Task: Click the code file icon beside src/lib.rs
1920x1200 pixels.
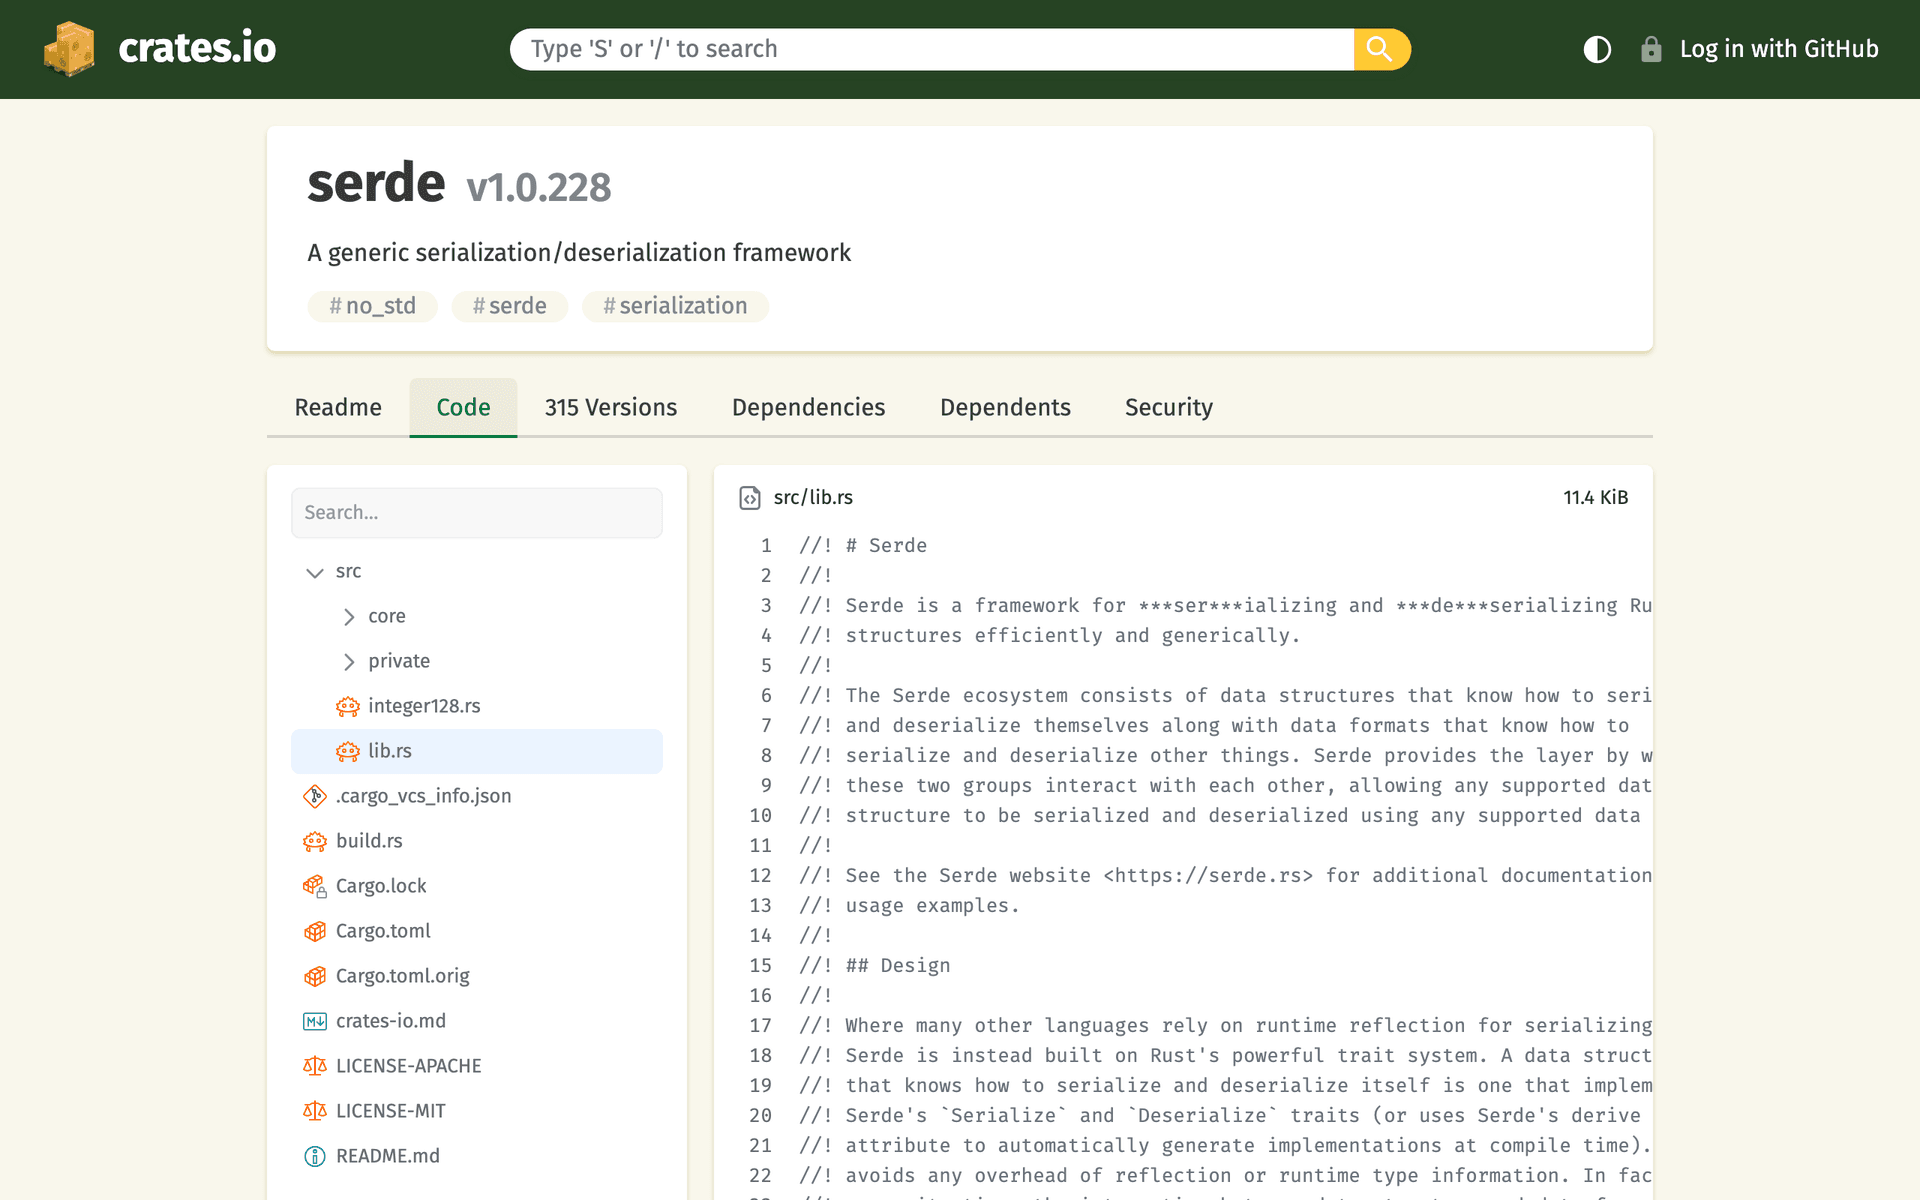Action: [750, 498]
